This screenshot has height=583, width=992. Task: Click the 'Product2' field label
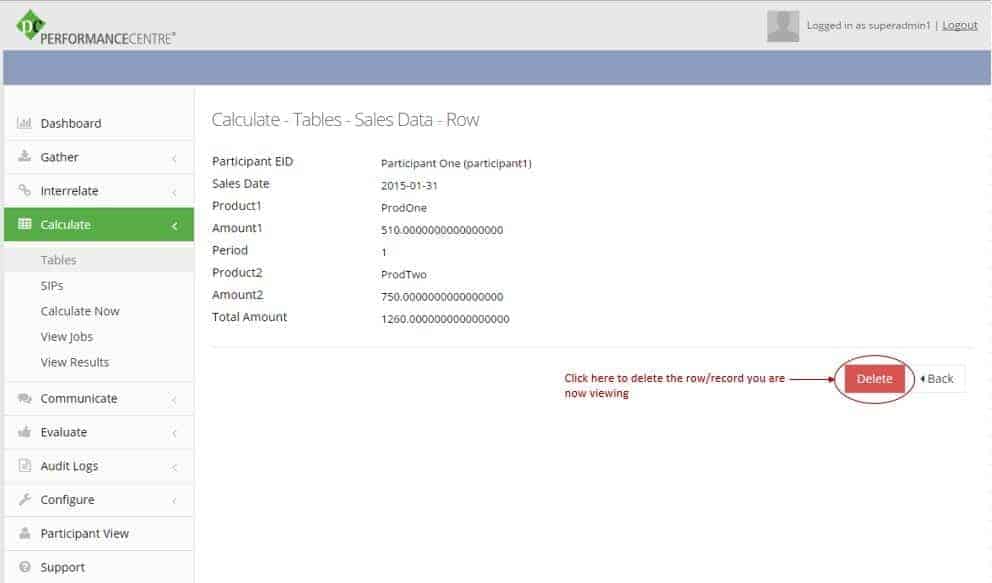[x=237, y=273]
